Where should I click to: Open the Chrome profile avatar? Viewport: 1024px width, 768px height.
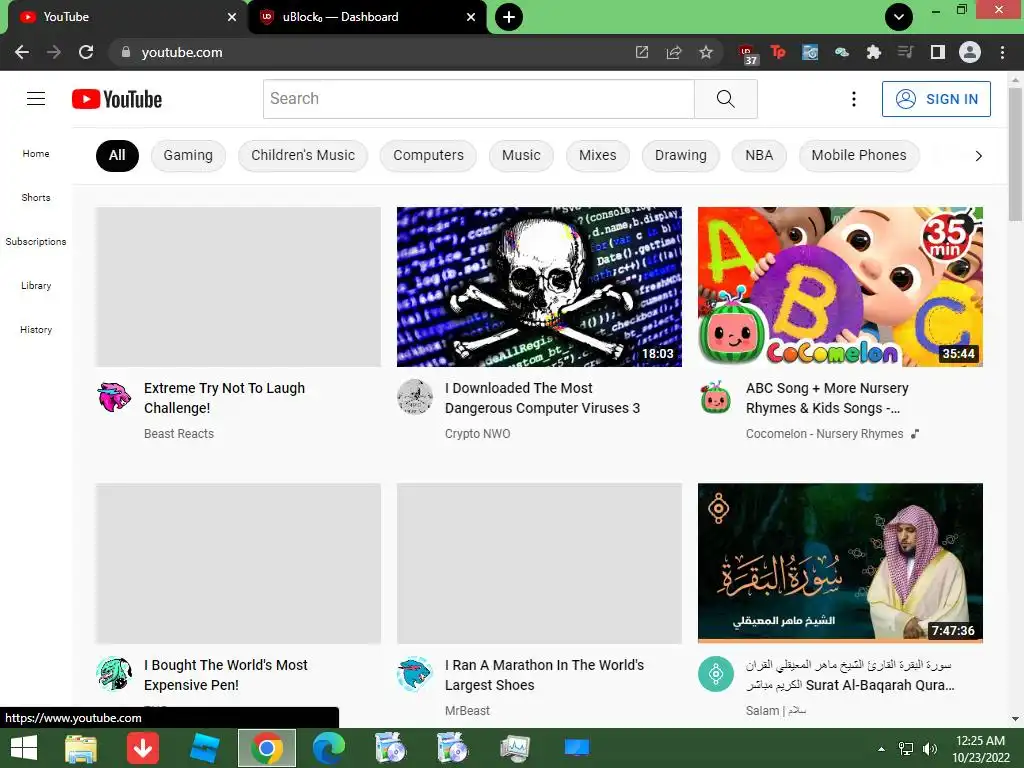tap(970, 52)
